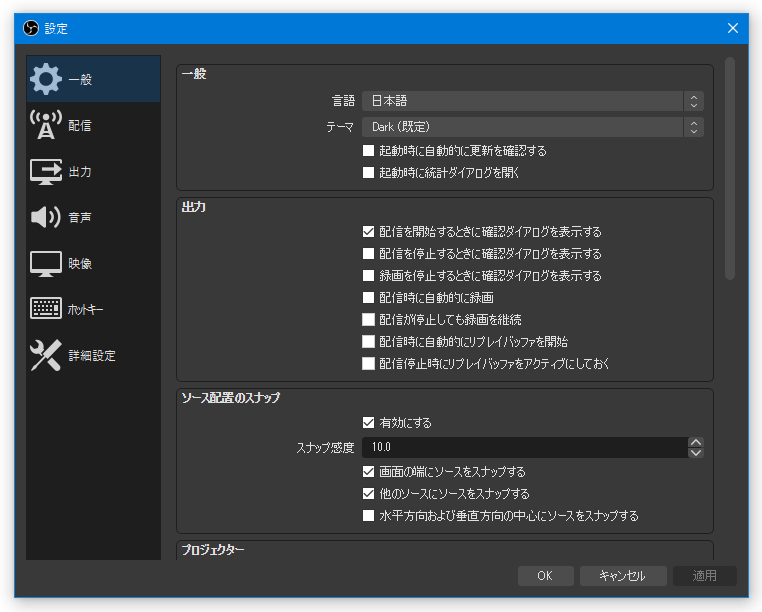
Task: Uncheck 画面の端にソースをスナップする
Action: (368, 472)
